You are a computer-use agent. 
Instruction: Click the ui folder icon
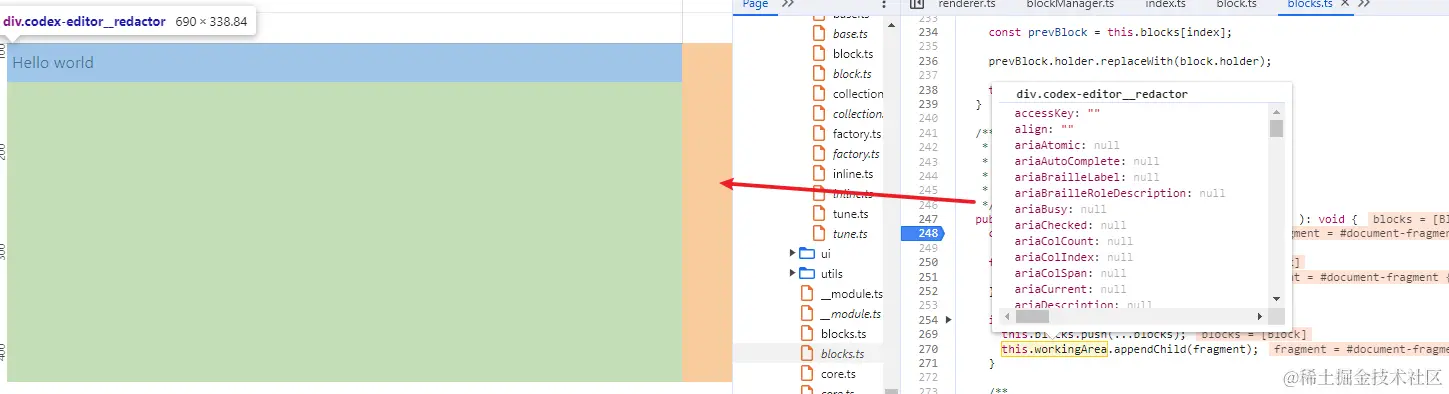tap(807, 254)
